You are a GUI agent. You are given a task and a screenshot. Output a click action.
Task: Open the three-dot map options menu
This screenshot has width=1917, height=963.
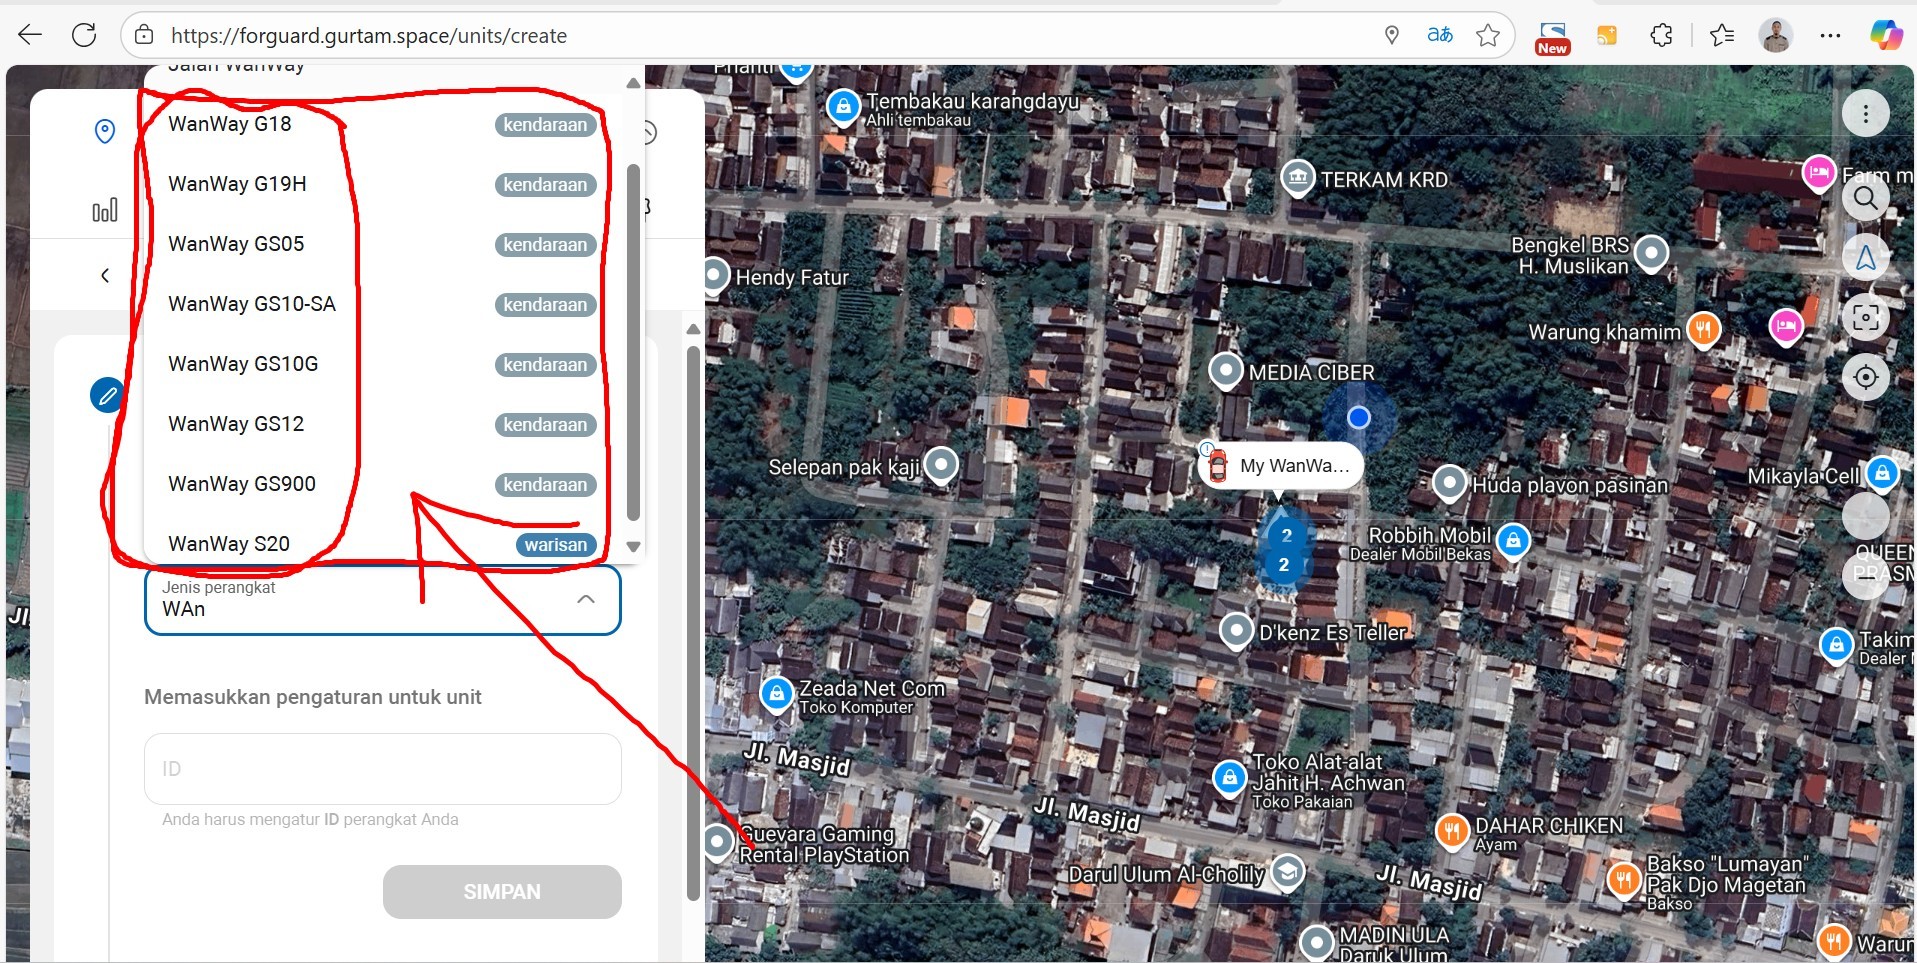pyautogui.click(x=1865, y=114)
